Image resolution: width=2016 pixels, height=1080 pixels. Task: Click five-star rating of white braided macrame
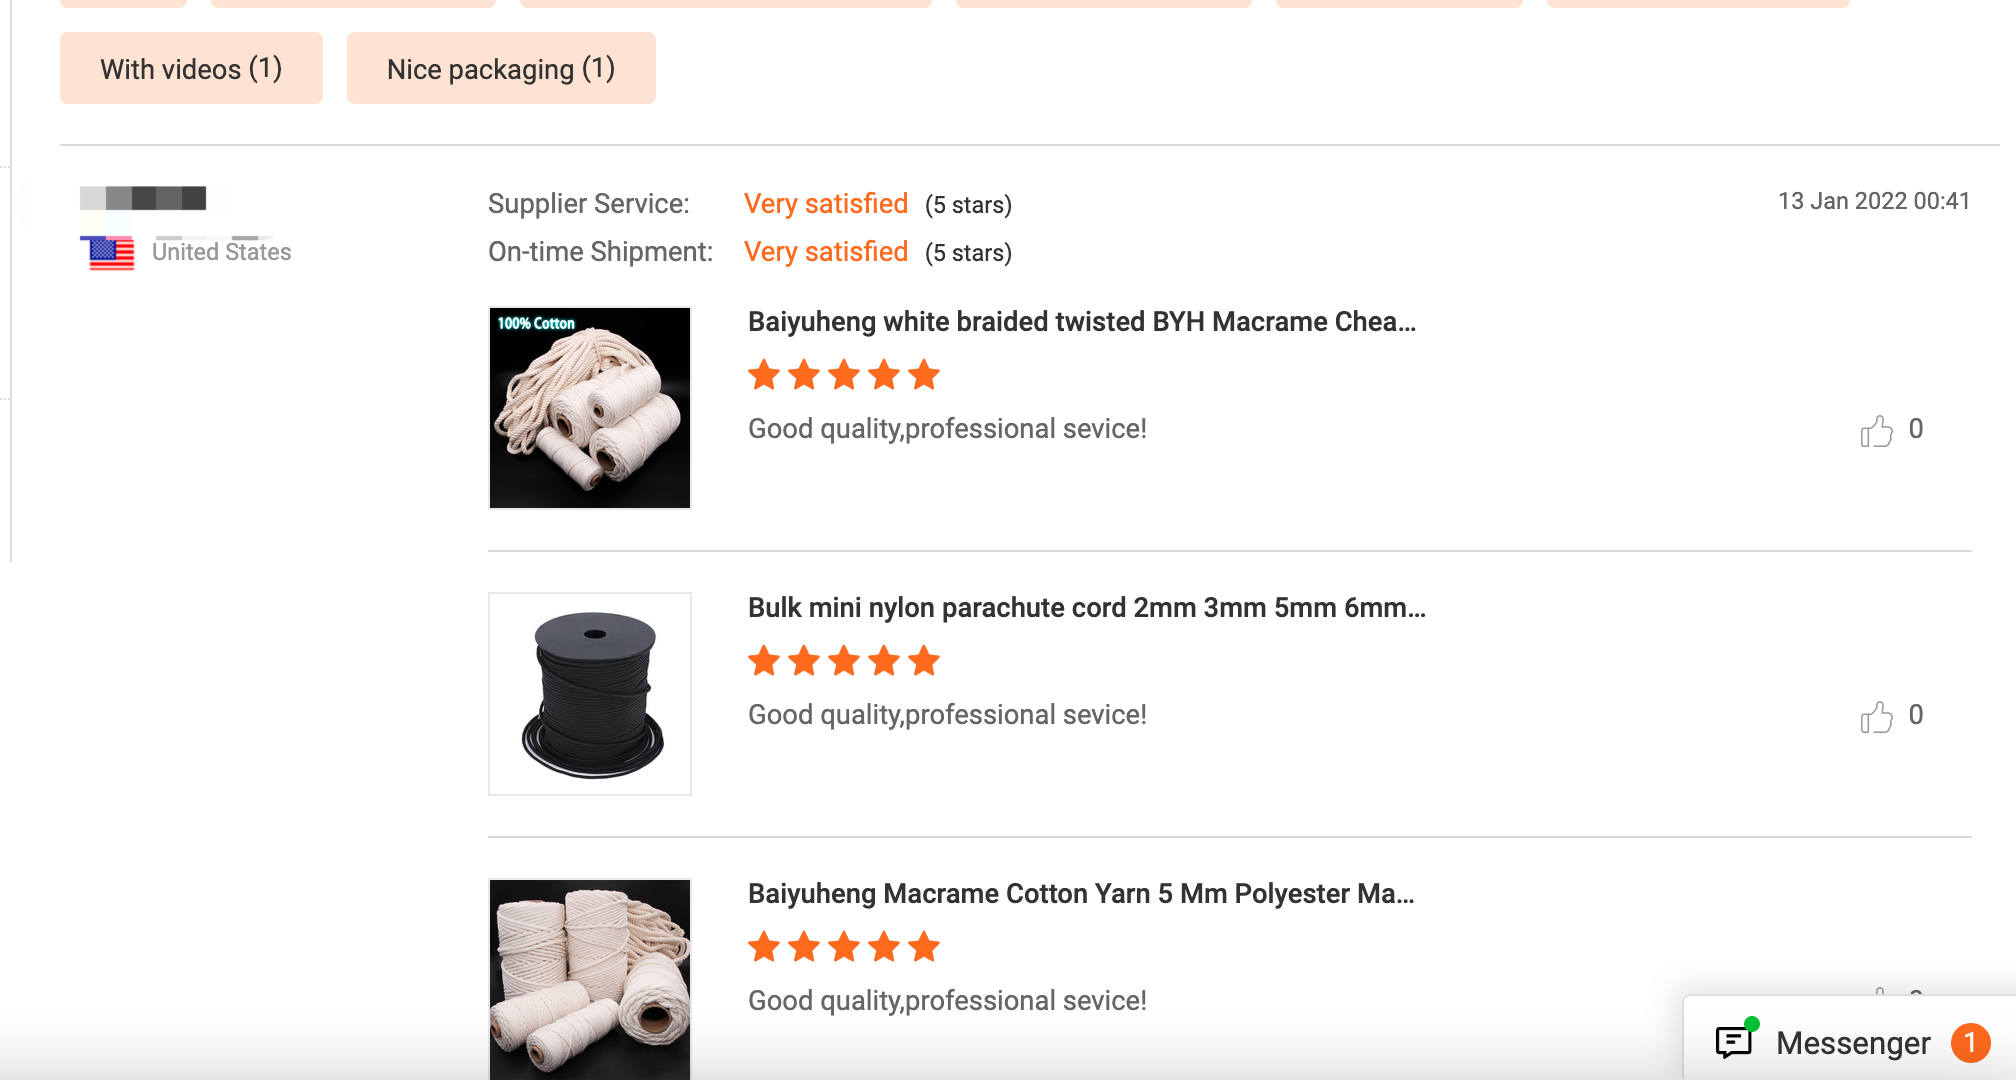844,375
